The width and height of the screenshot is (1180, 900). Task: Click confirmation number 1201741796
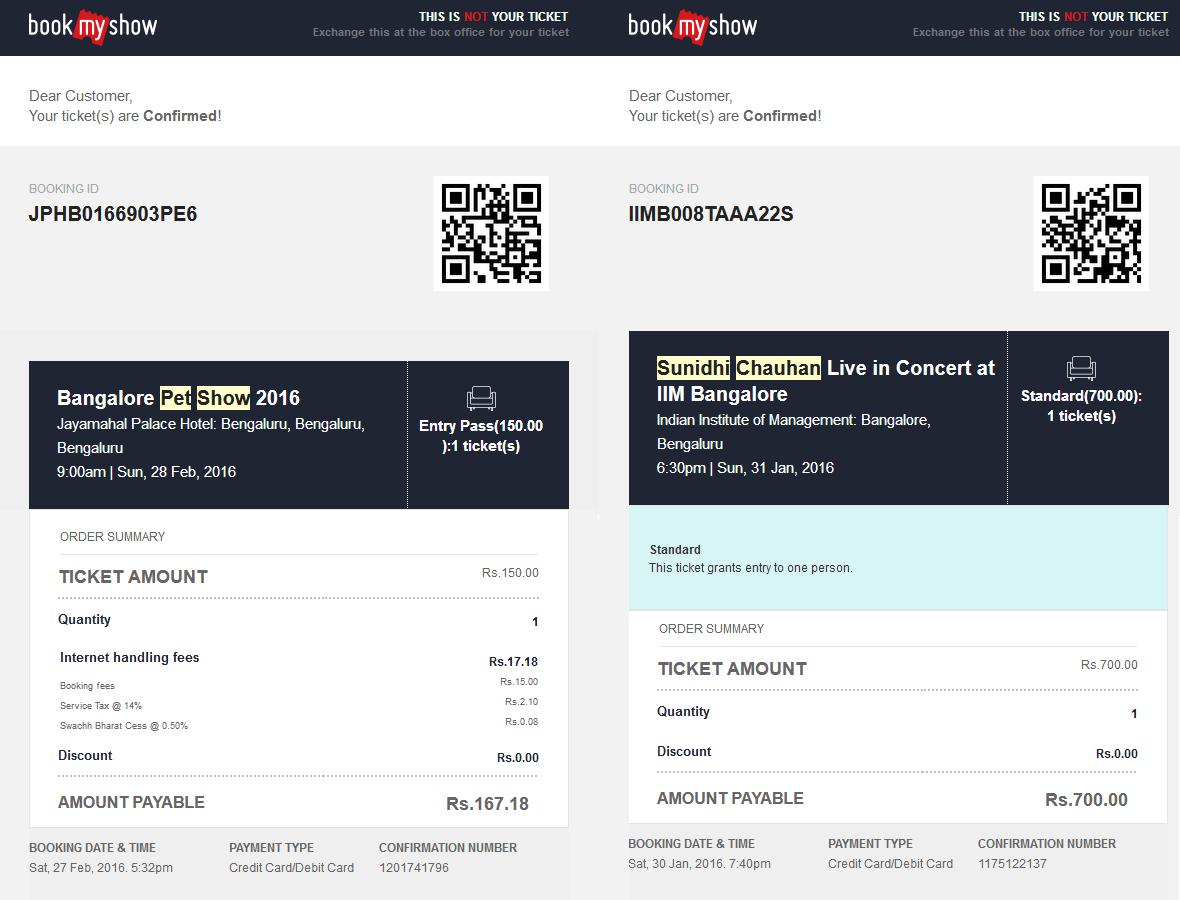414,868
